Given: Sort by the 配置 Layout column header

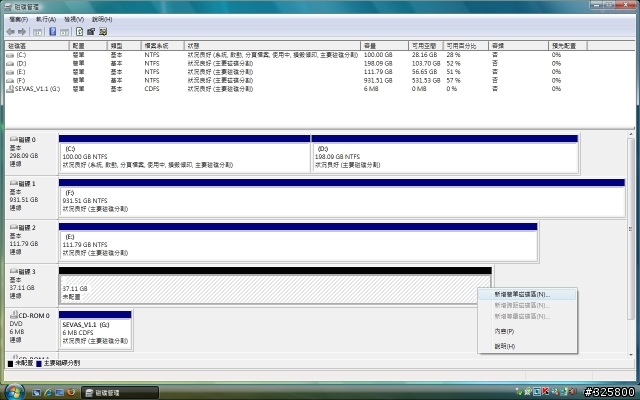Looking at the screenshot, I should (88, 46).
